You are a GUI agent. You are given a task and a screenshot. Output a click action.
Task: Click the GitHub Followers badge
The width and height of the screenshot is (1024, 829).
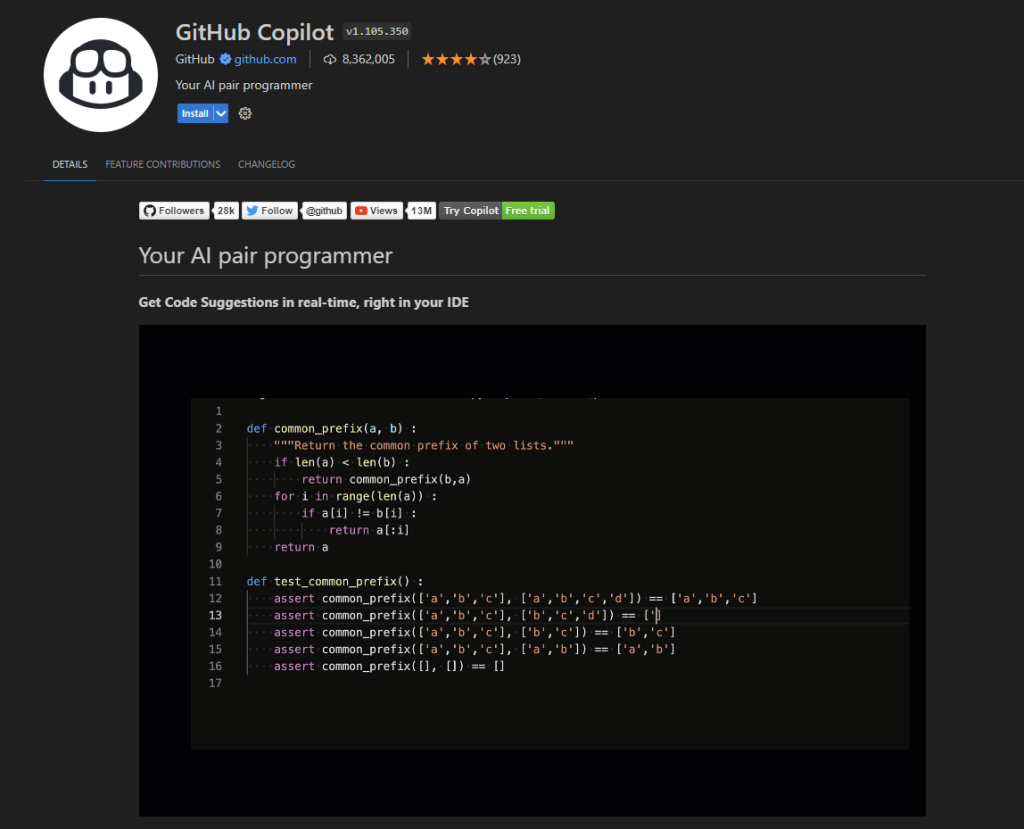(x=174, y=211)
